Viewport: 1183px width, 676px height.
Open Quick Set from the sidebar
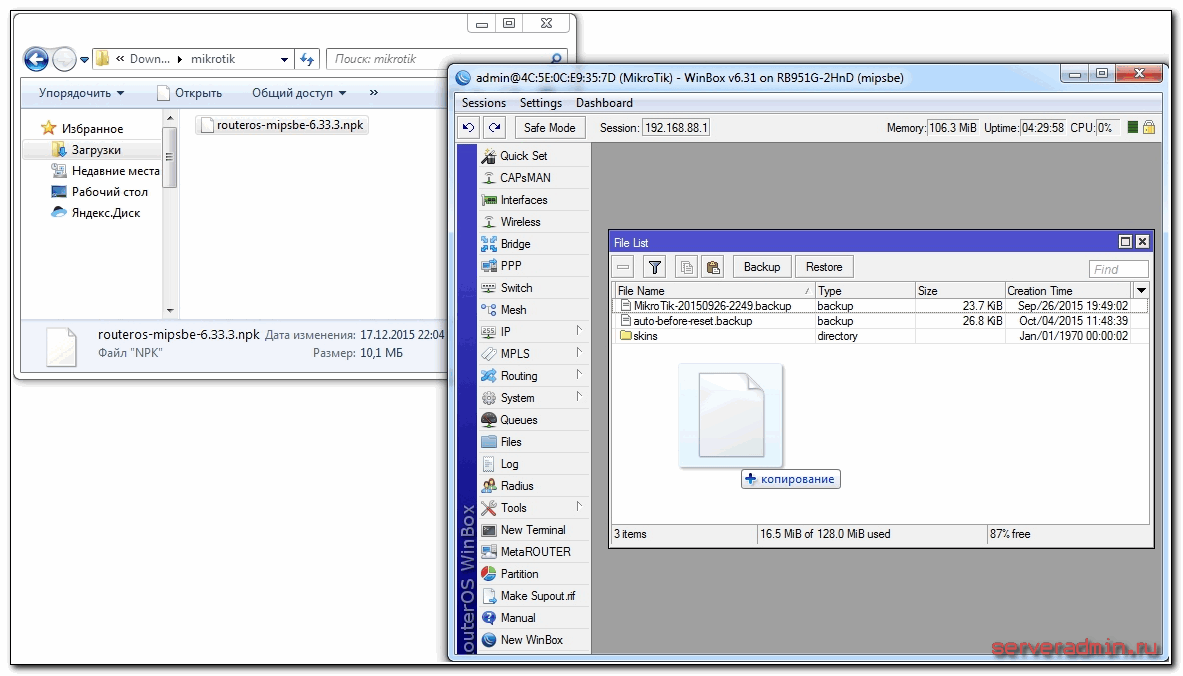point(523,156)
